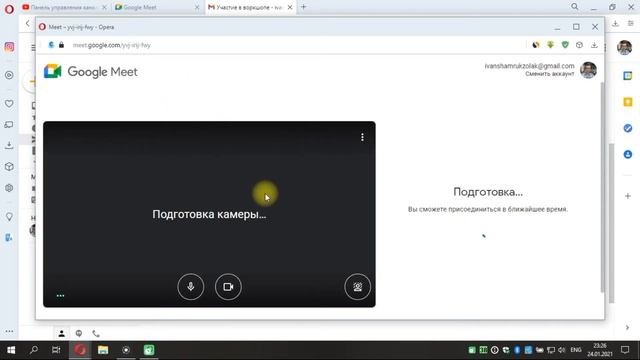Open the three-dot options on video preview

pyautogui.click(x=362, y=137)
